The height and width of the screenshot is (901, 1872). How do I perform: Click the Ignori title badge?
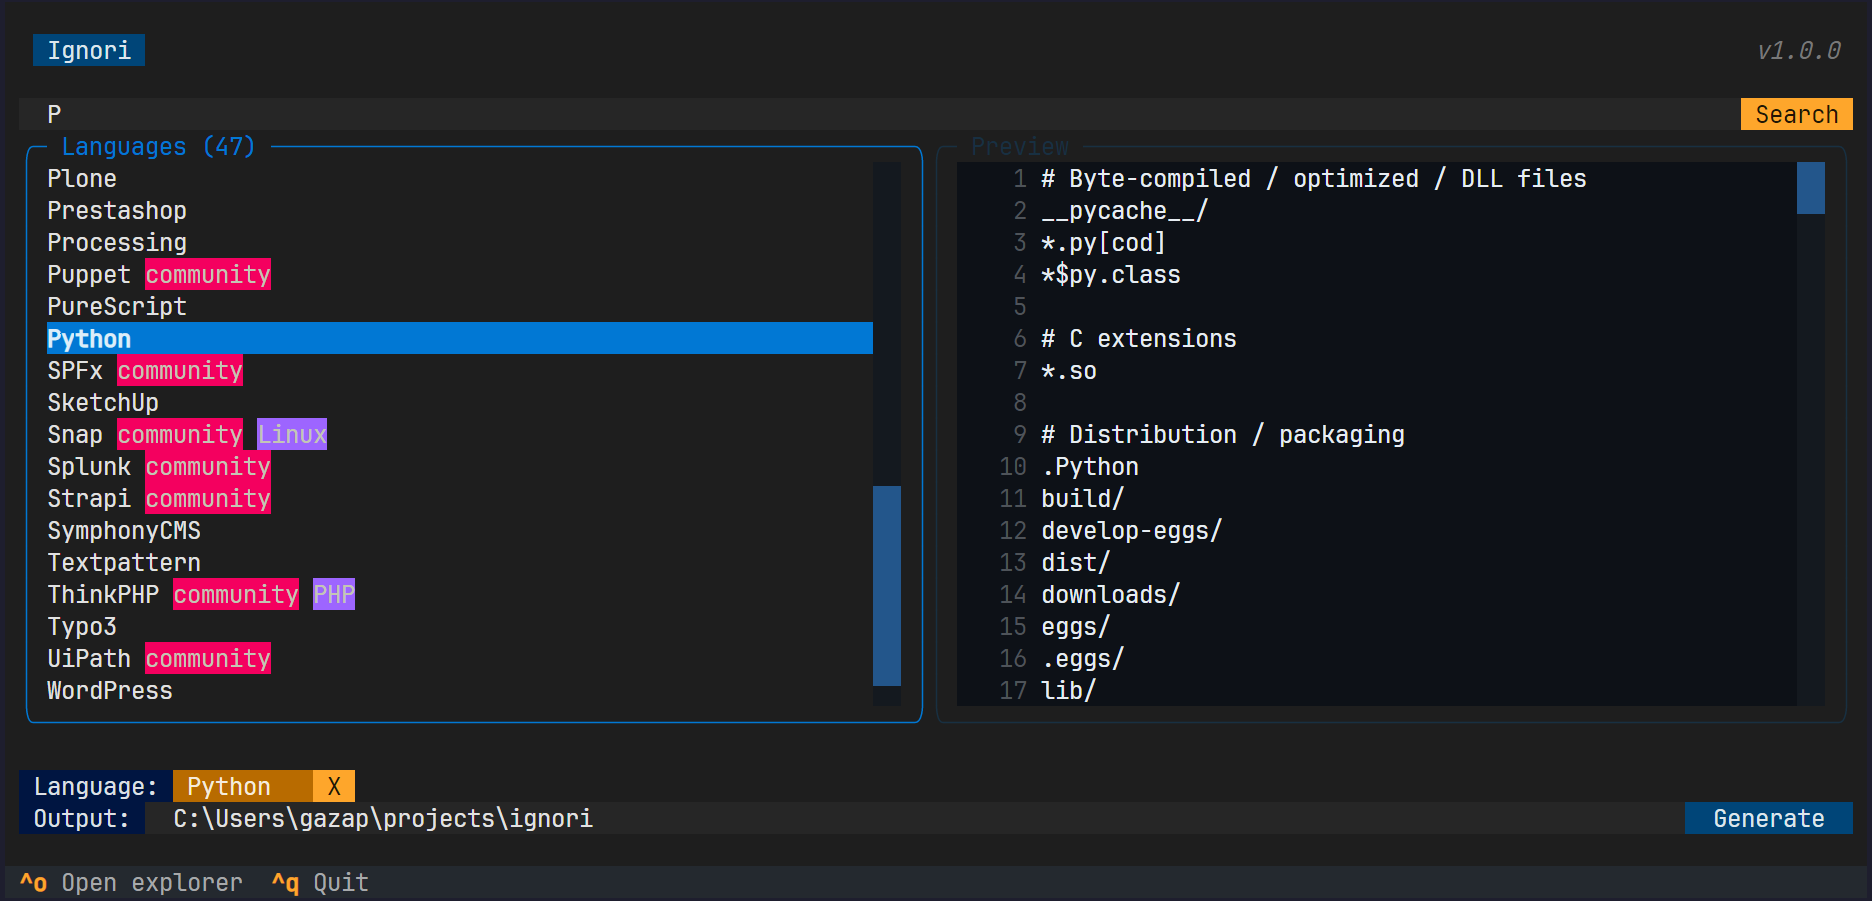point(89,50)
